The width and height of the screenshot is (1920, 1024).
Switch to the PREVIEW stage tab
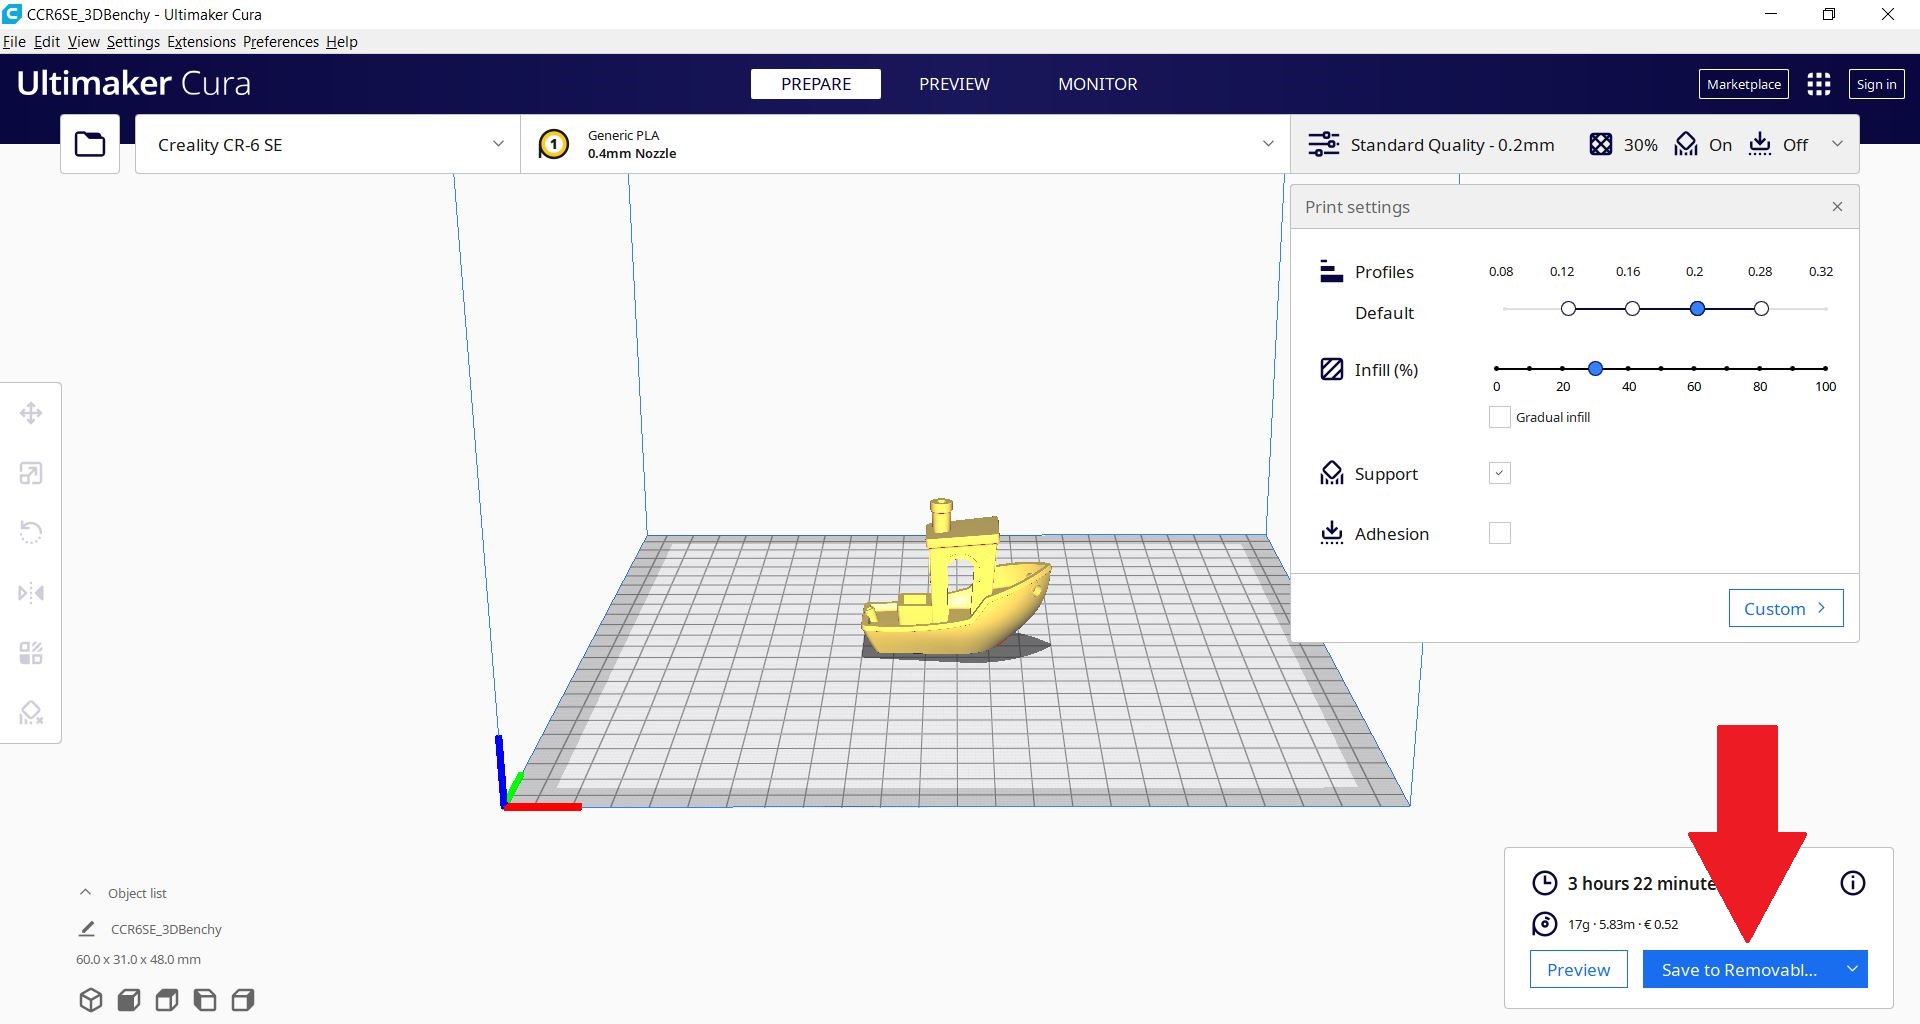tap(954, 84)
